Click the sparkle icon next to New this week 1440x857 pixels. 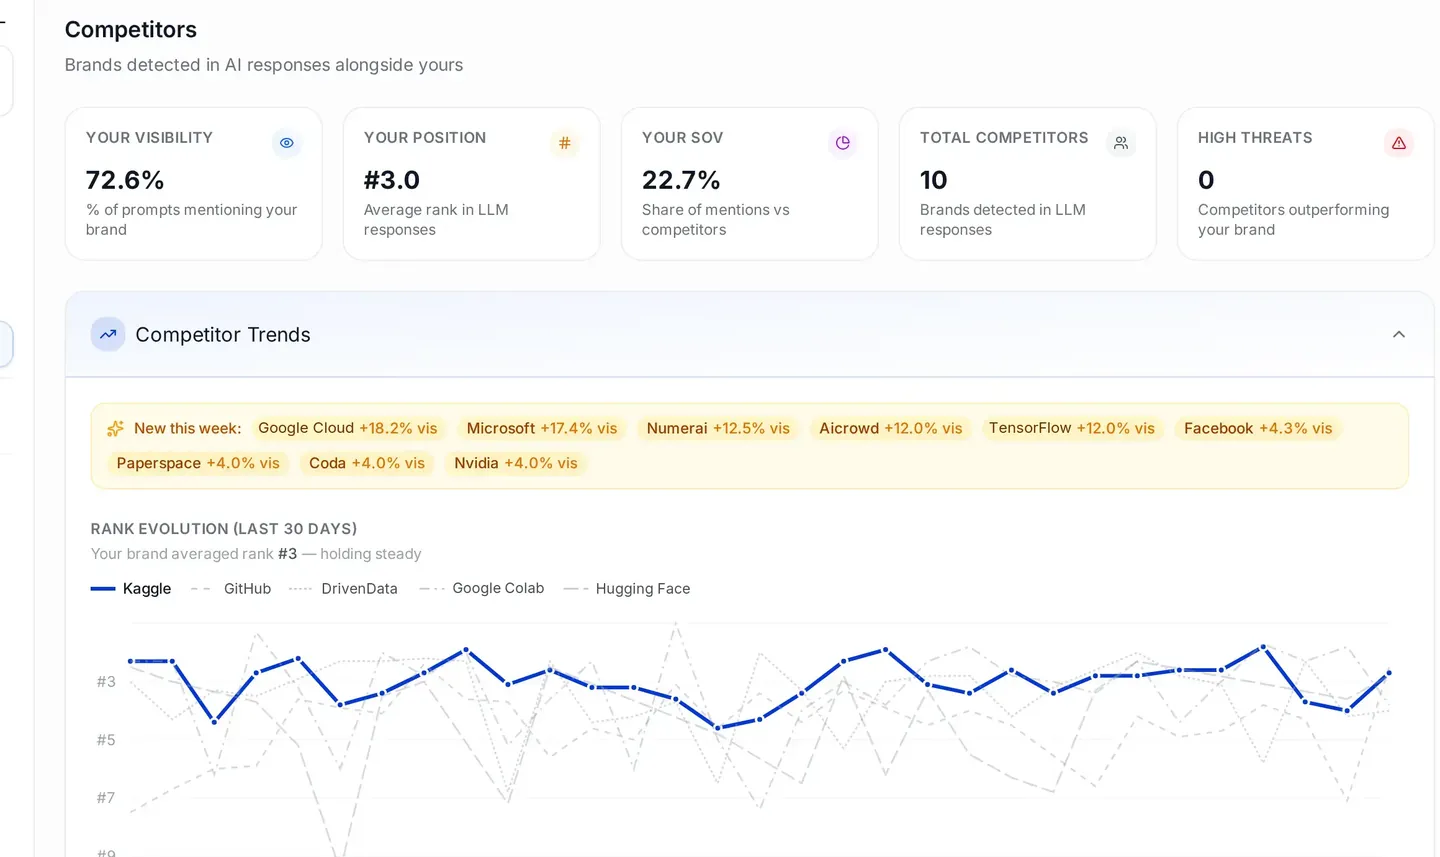115,429
